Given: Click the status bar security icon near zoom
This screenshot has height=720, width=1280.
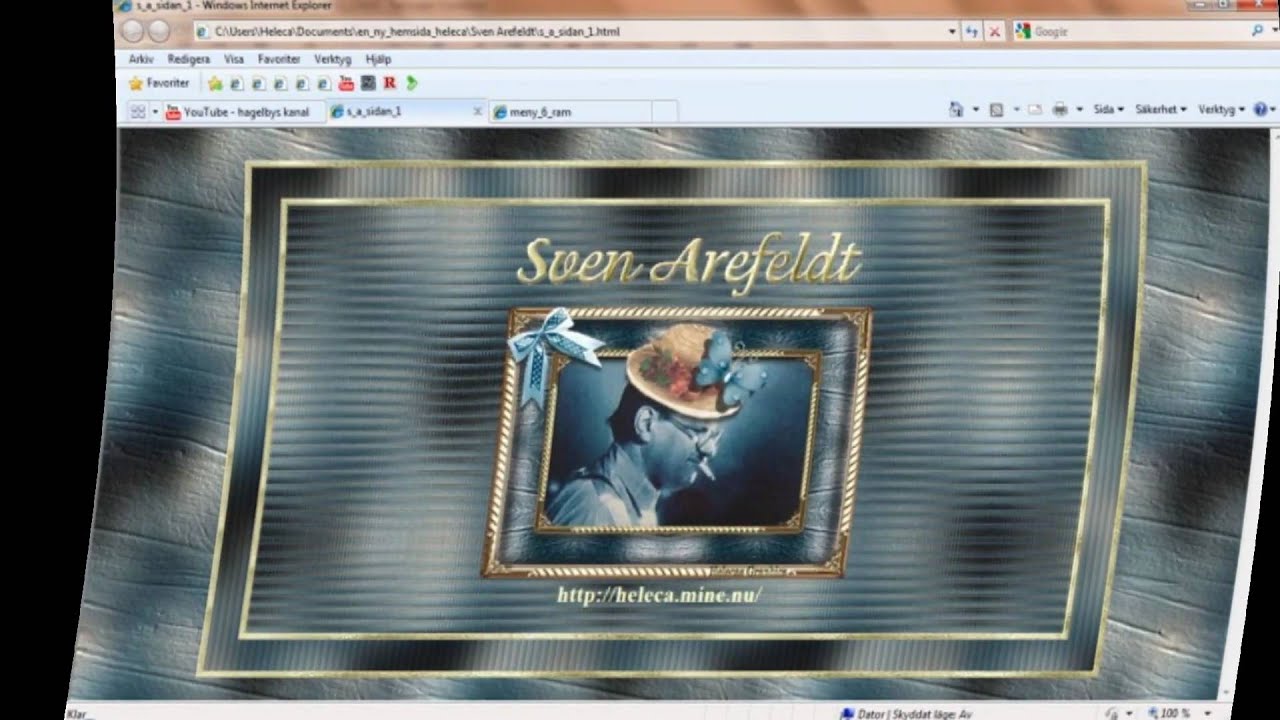Looking at the screenshot, I should 1112,713.
